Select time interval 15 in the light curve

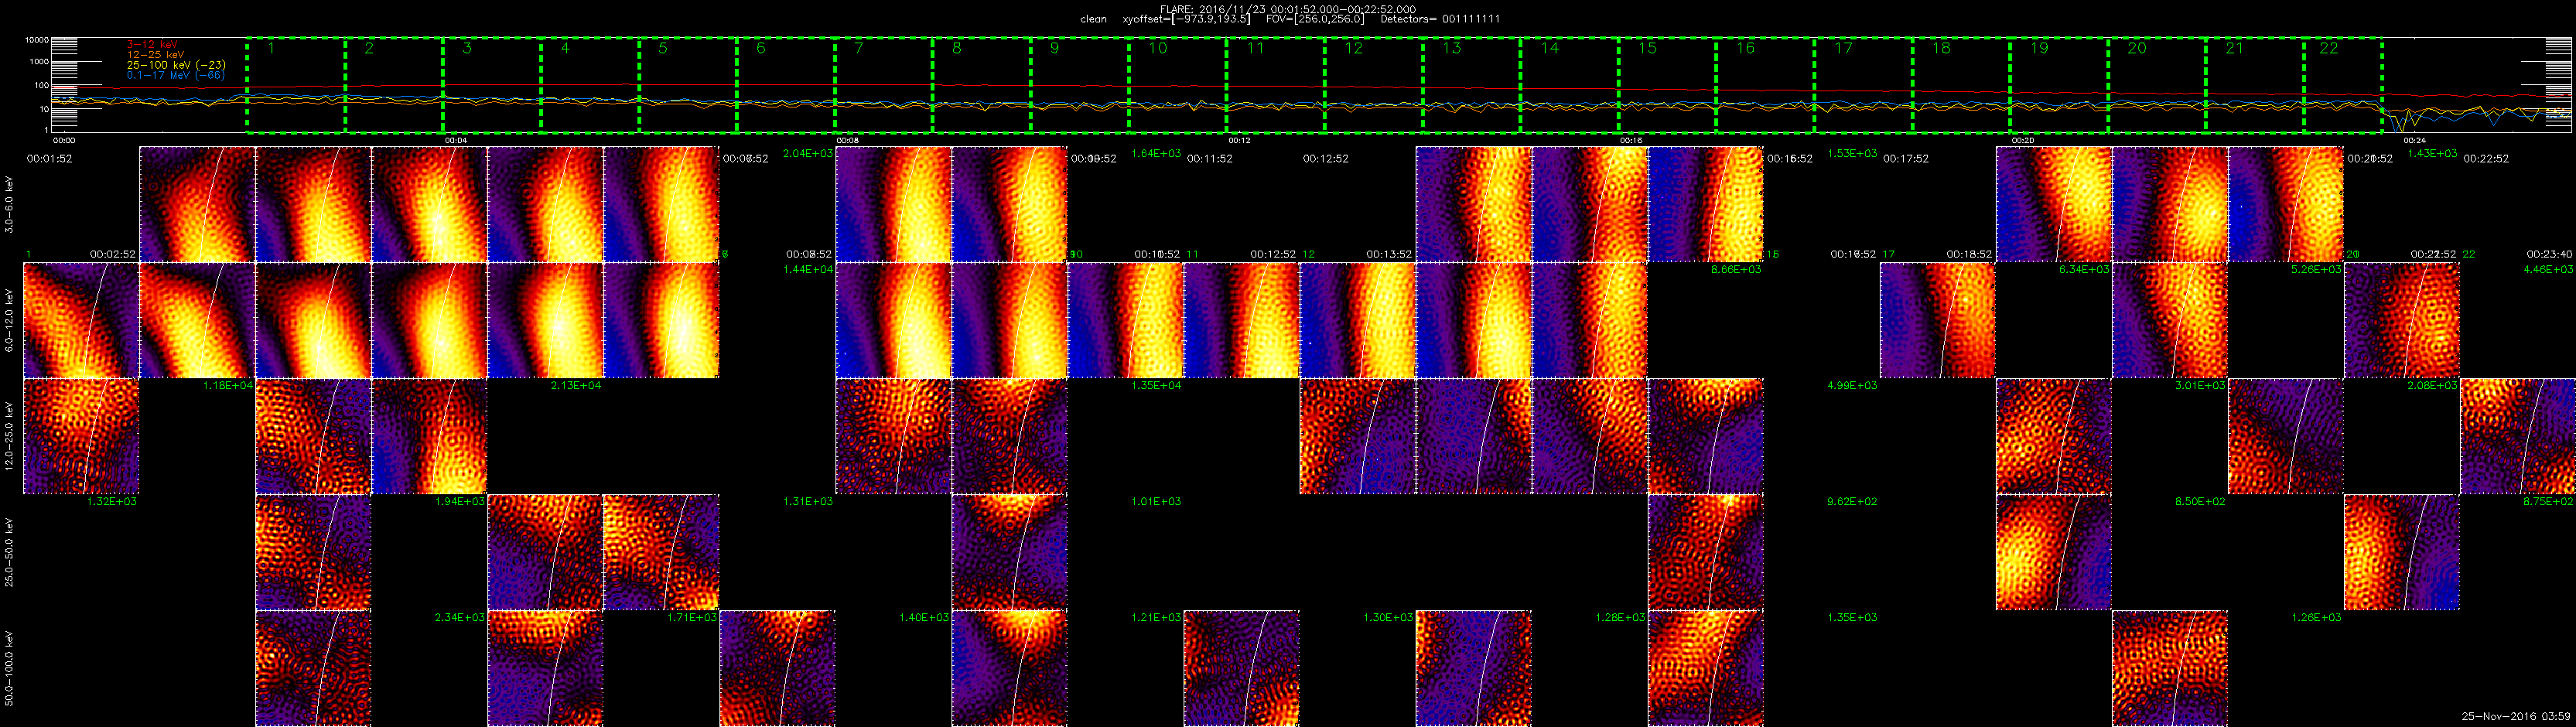(1668, 85)
